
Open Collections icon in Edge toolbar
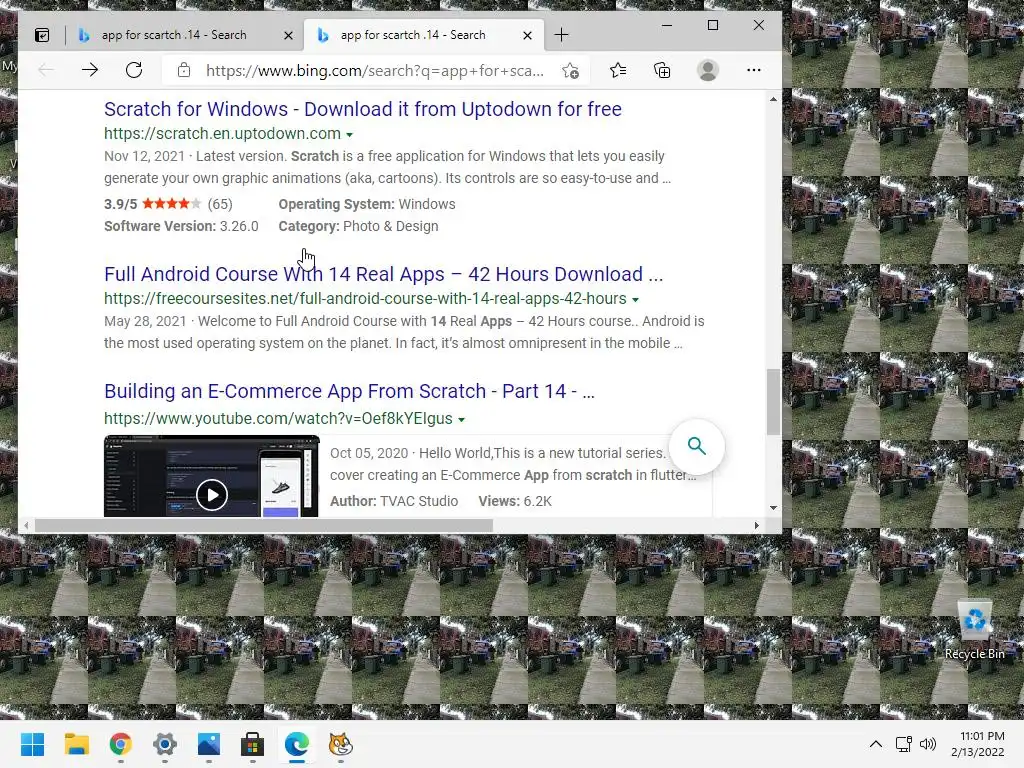coord(662,70)
